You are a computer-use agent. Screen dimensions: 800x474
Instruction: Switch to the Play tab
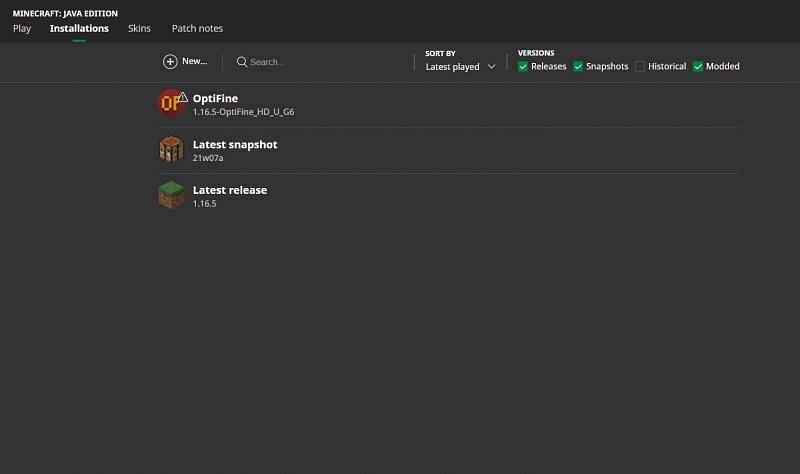pyautogui.click(x=22, y=29)
